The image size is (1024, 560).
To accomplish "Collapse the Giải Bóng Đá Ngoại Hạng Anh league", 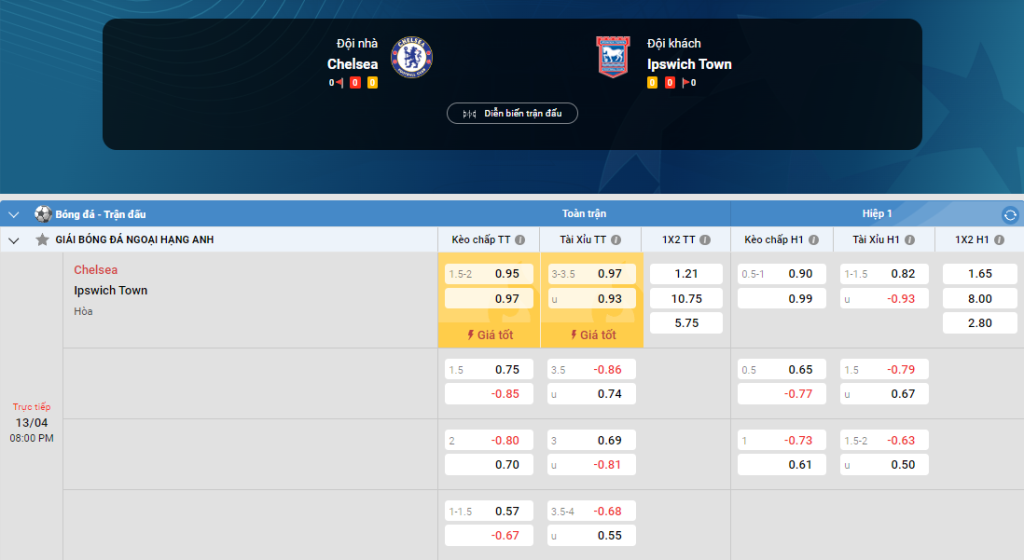I will click(13, 240).
